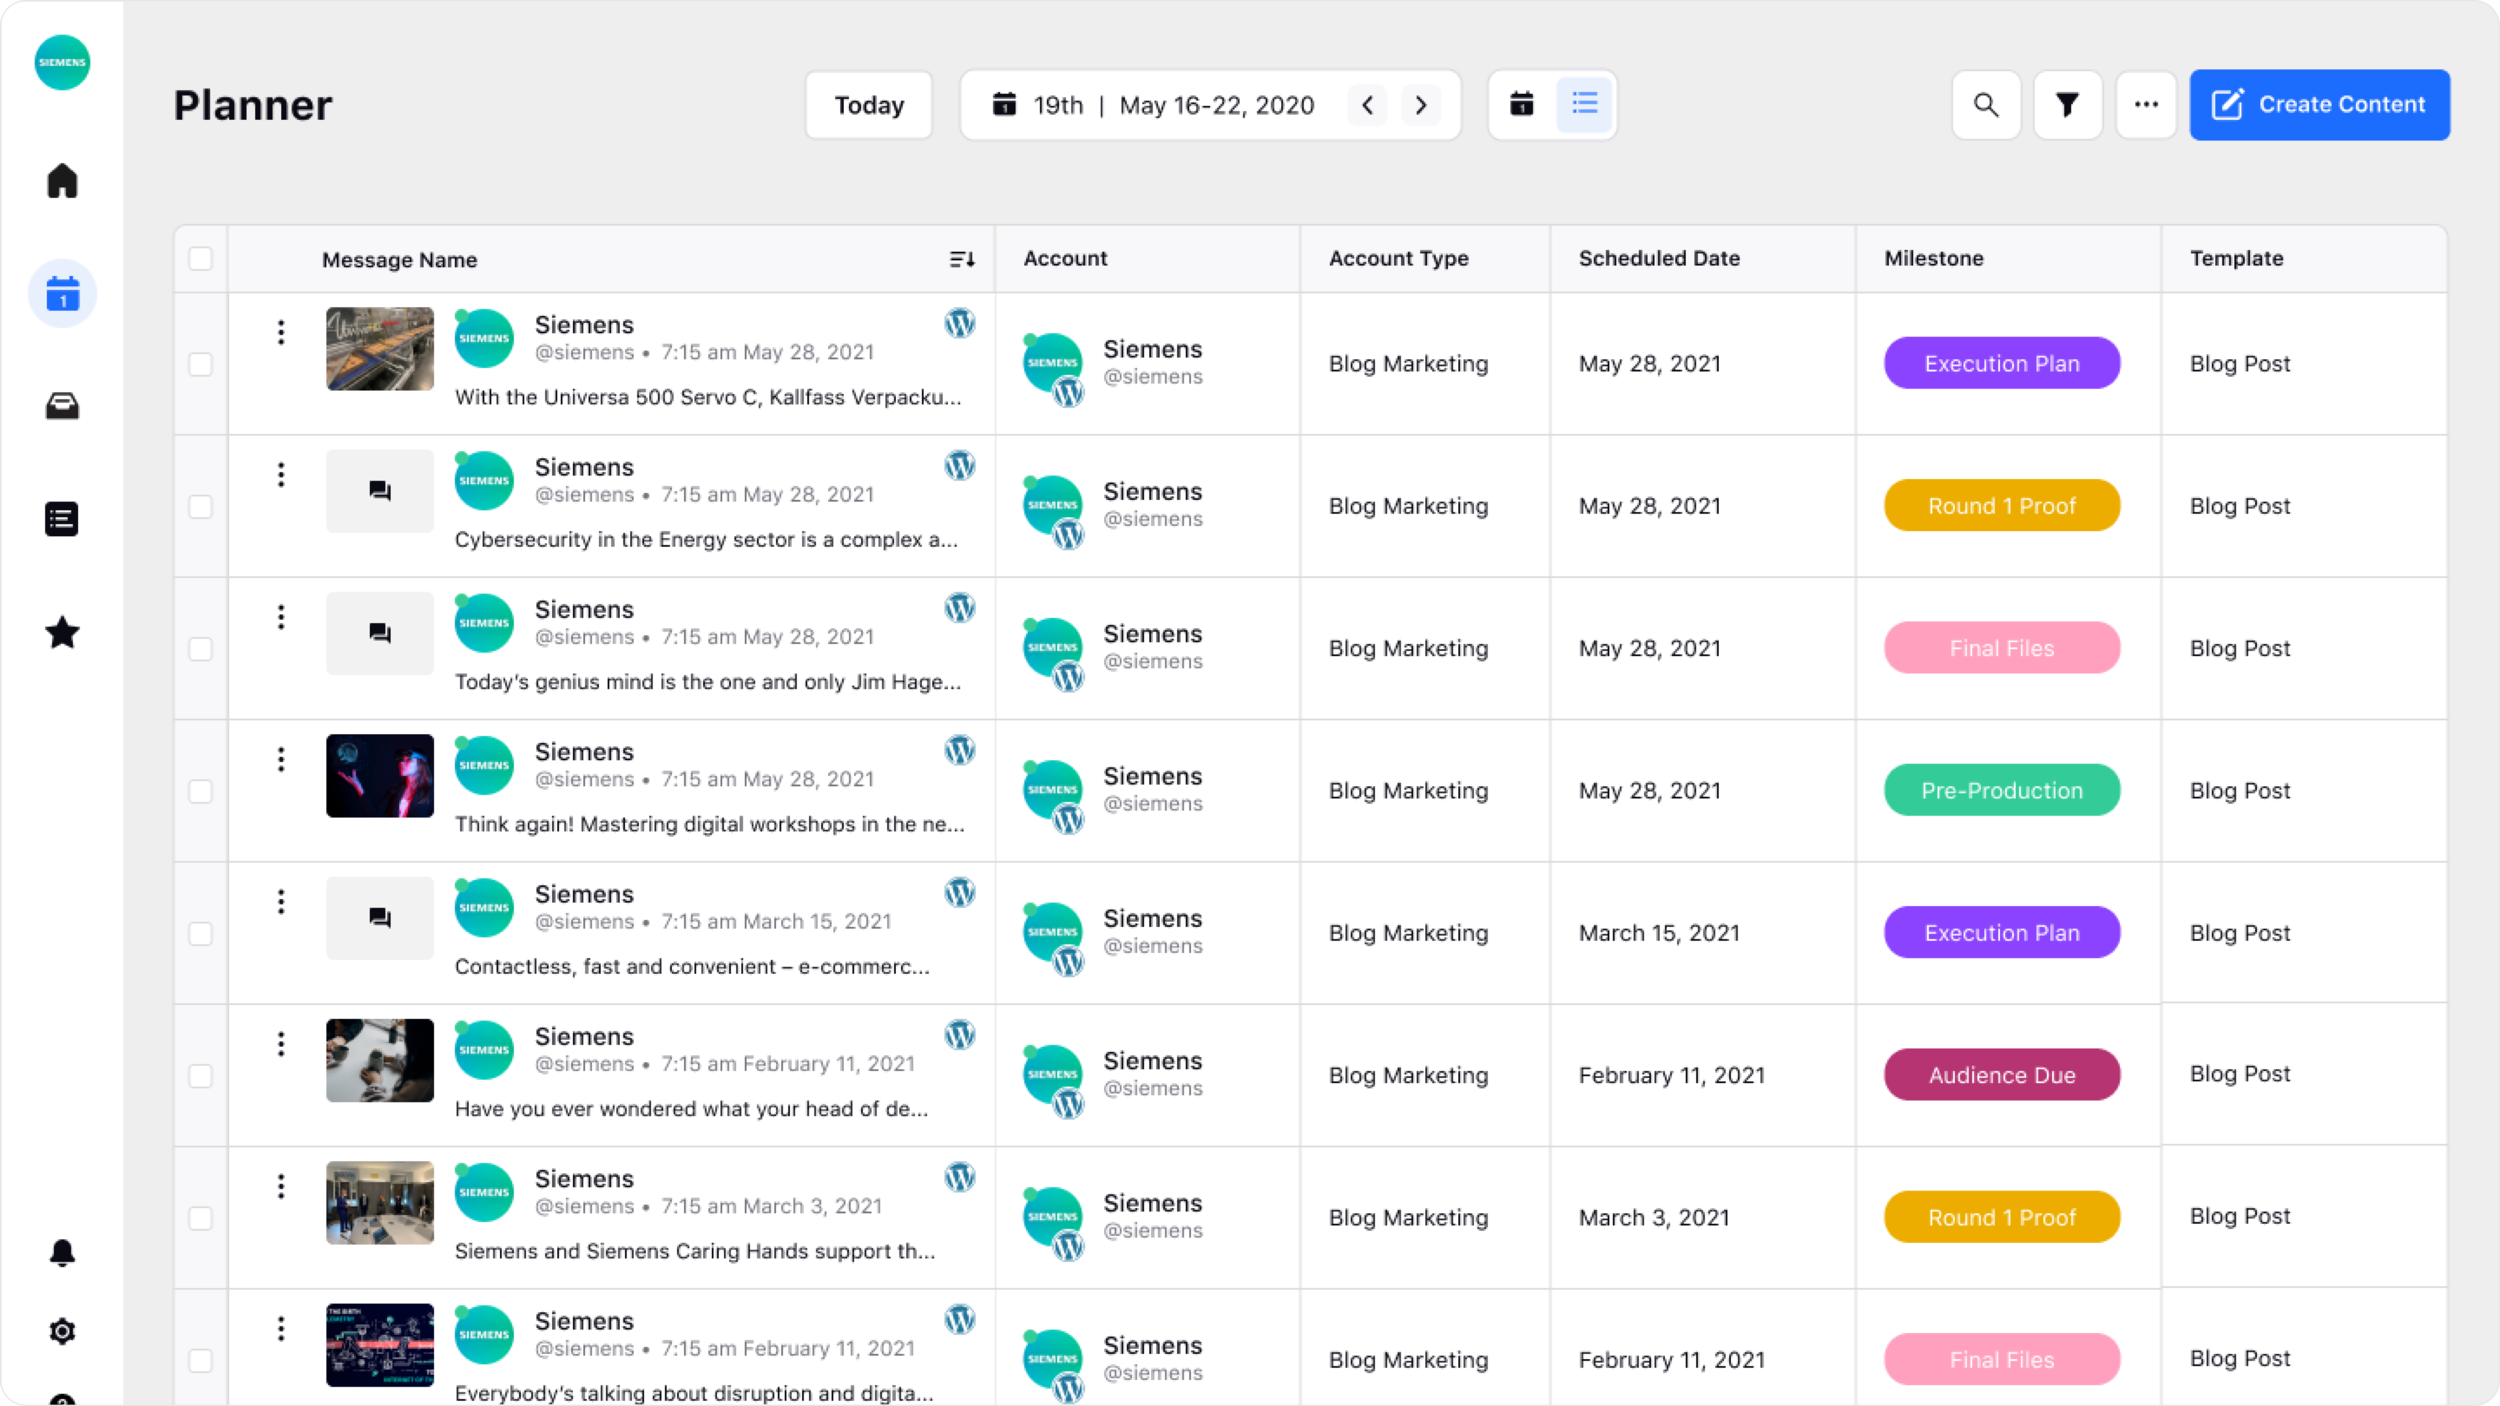Open row menu for Have you ever wondered post
Image resolution: width=2500 pixels, height=1406 pixels.
coord(281,1044)
